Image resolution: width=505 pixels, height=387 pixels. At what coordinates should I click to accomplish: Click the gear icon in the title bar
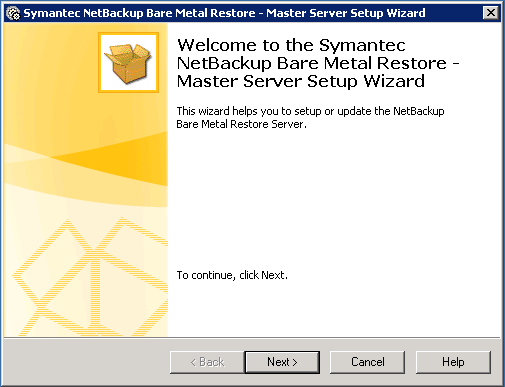[x=13, y=13]
